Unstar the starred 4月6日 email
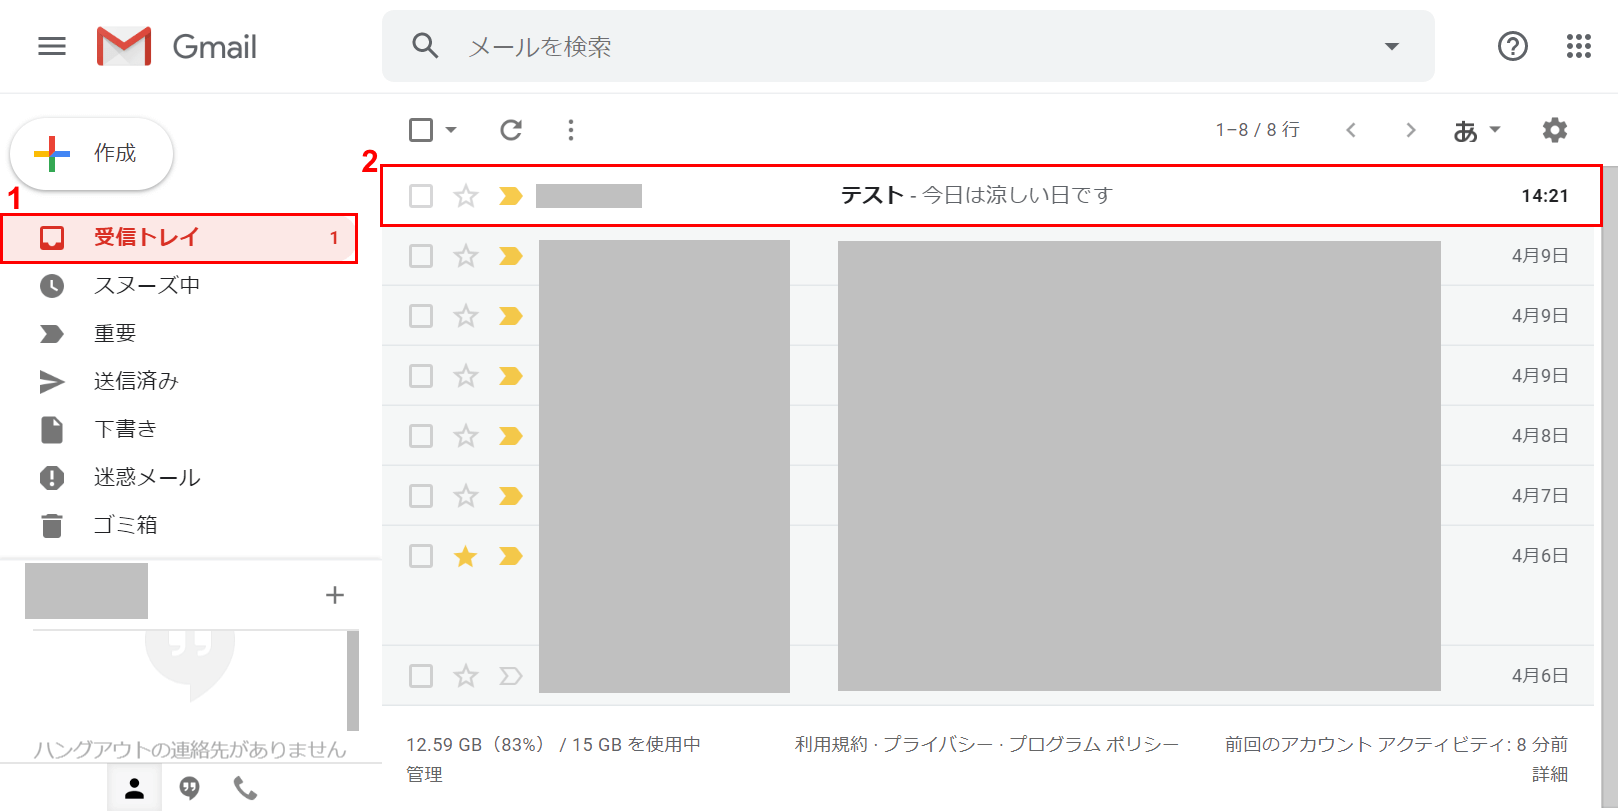The height and width of the screenshot is (811, 1618). 465,556
